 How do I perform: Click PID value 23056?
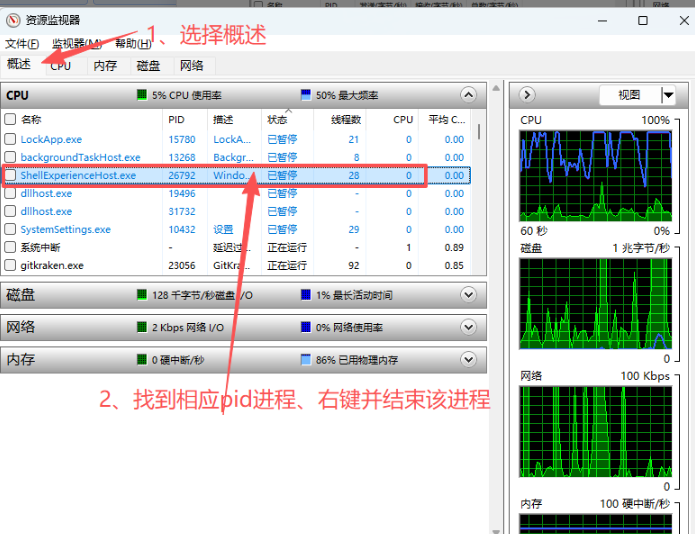[x=182, y=265]
